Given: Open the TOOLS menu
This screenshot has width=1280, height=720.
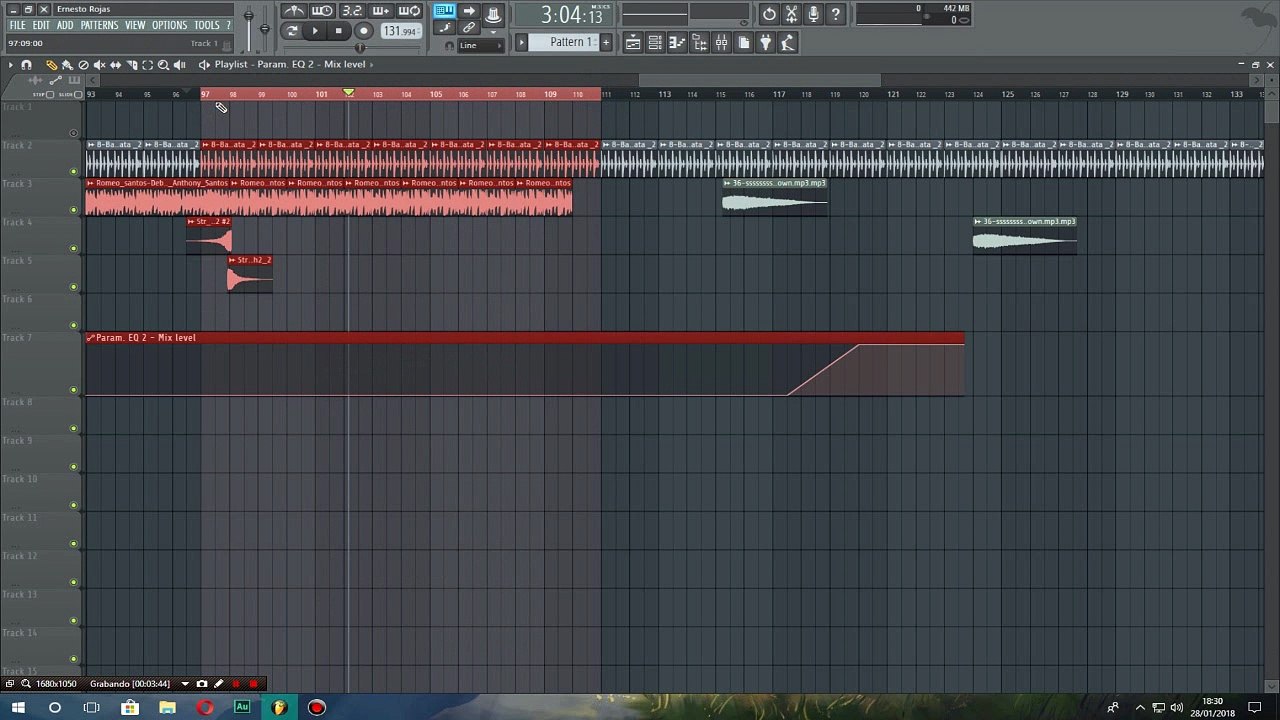Looking at the screenshot, I should 207,25.
